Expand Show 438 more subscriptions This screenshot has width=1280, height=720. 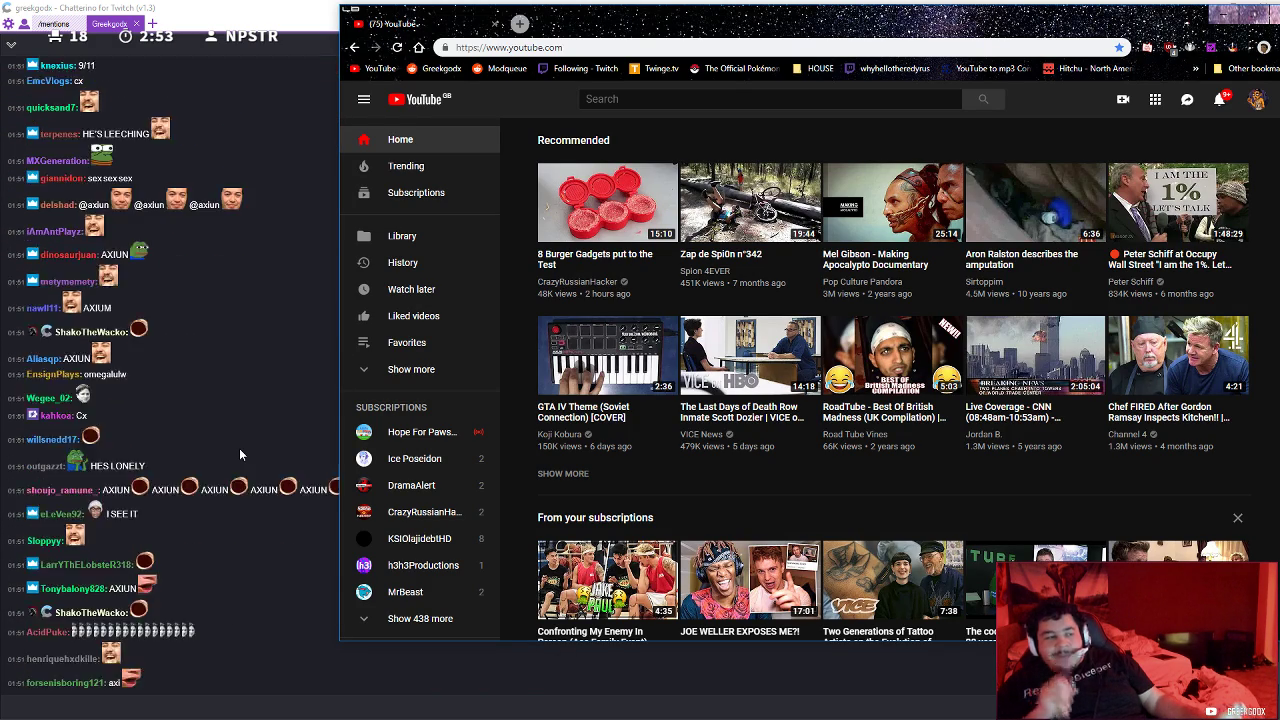(420, 619)
